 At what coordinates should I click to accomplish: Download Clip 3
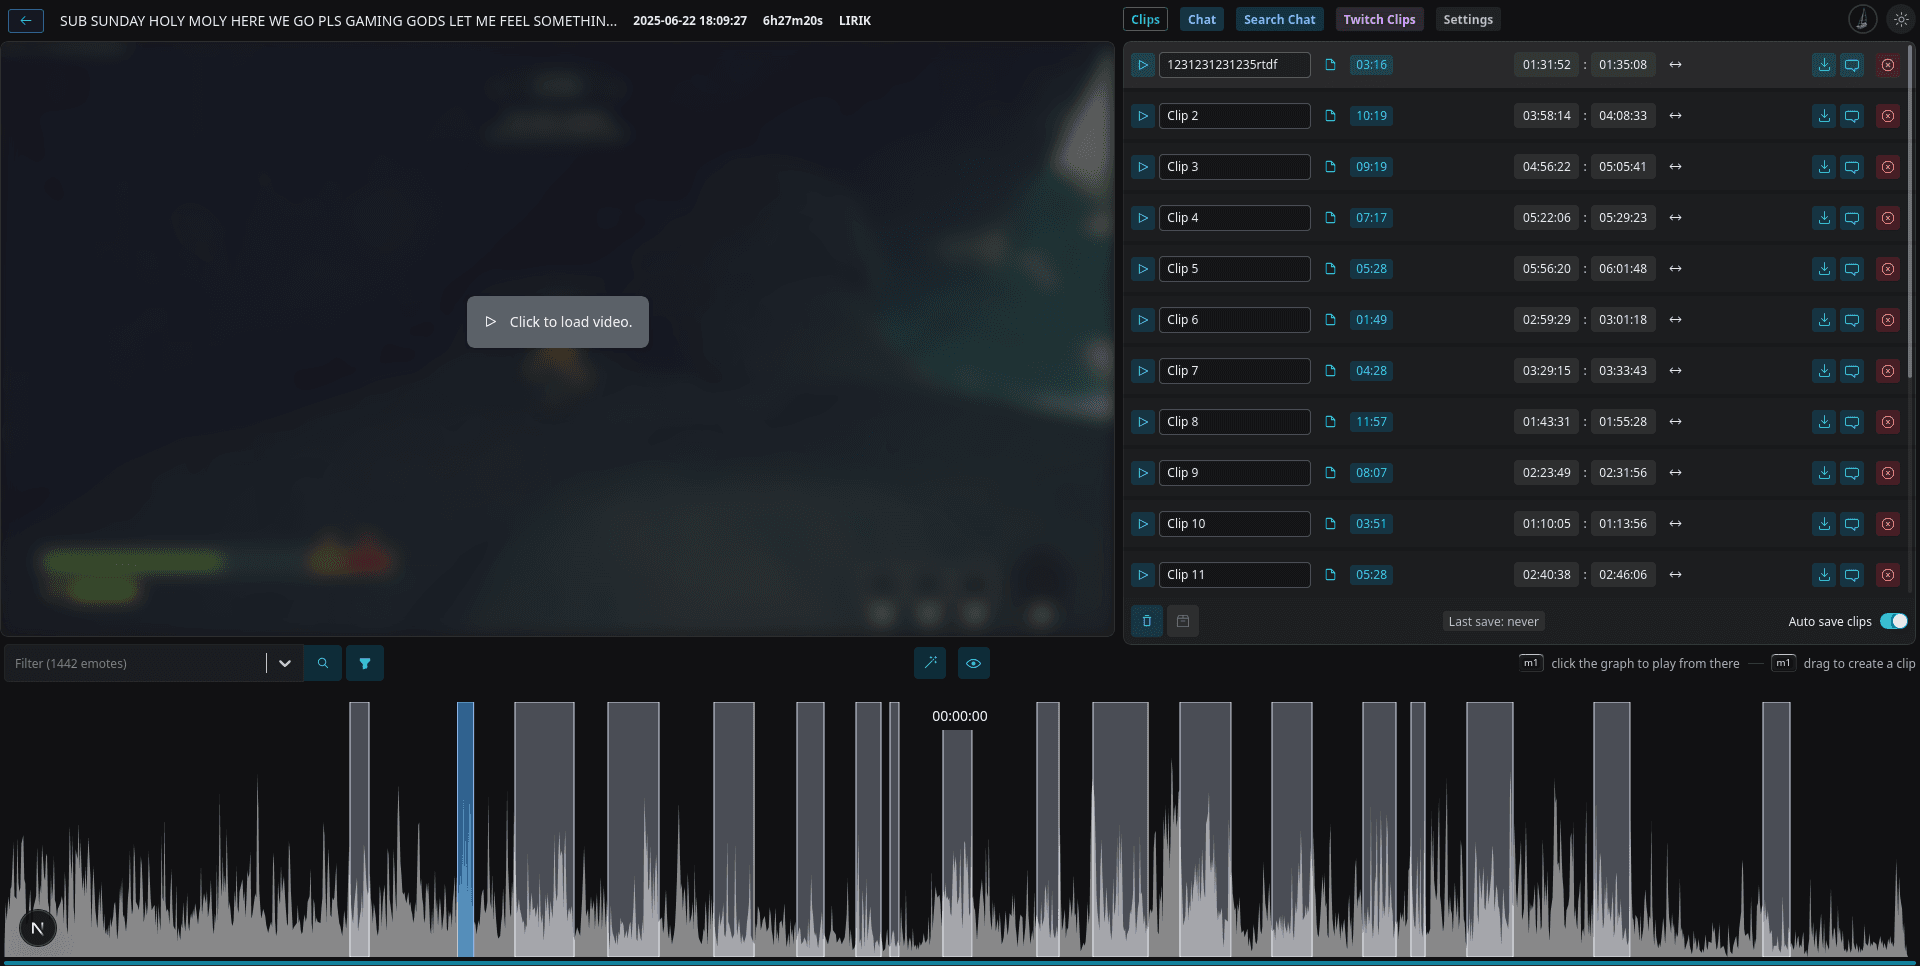click(x=1824, y=167)
